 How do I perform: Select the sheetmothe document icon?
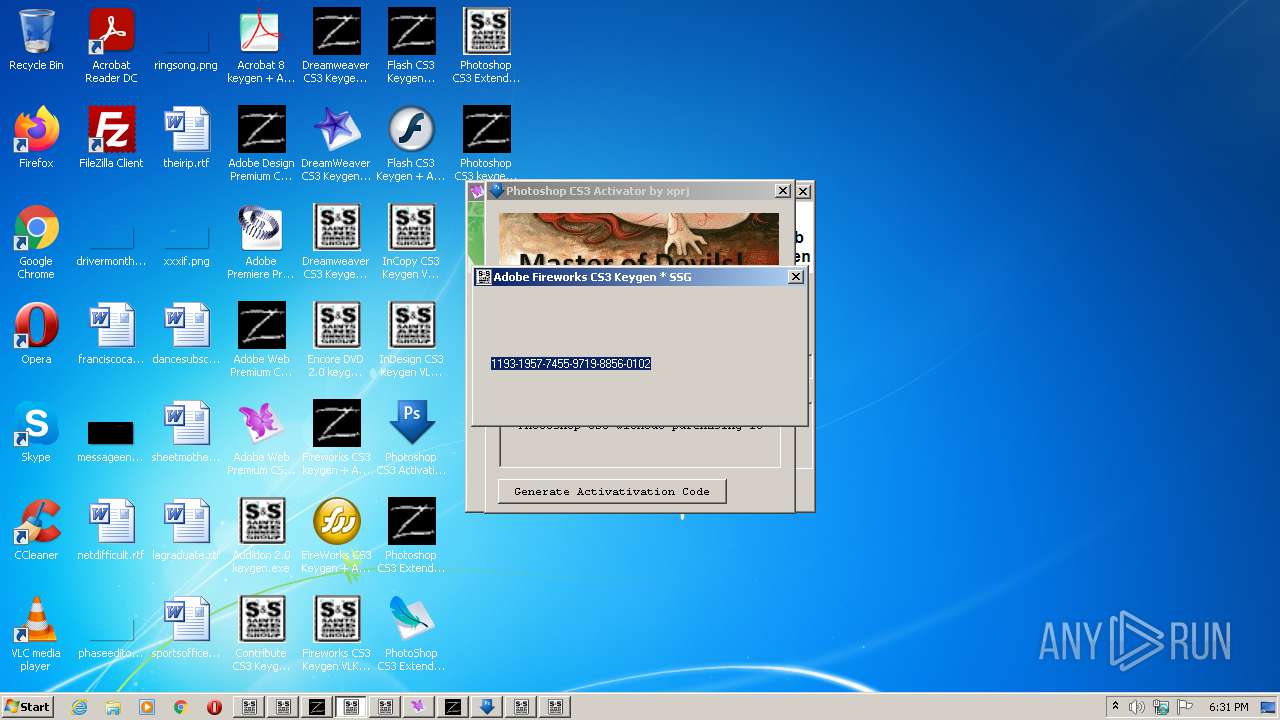pyautogui.click(x=186, y=433)
